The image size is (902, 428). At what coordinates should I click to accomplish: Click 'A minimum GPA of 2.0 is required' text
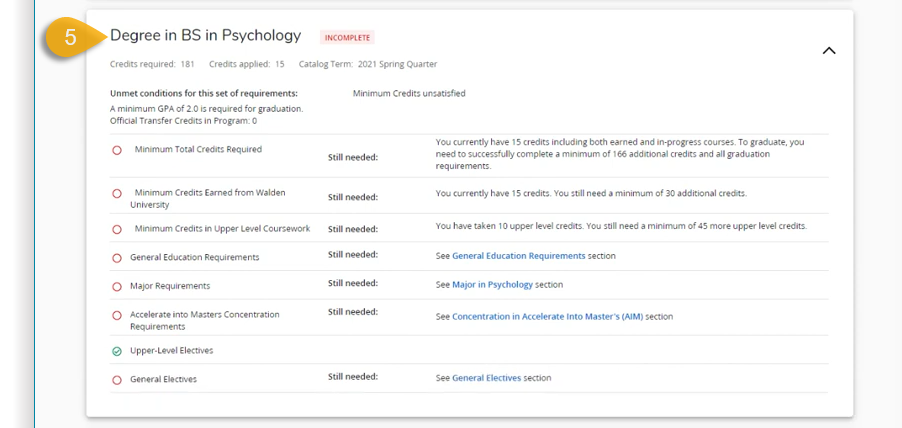tap(207, 108)
